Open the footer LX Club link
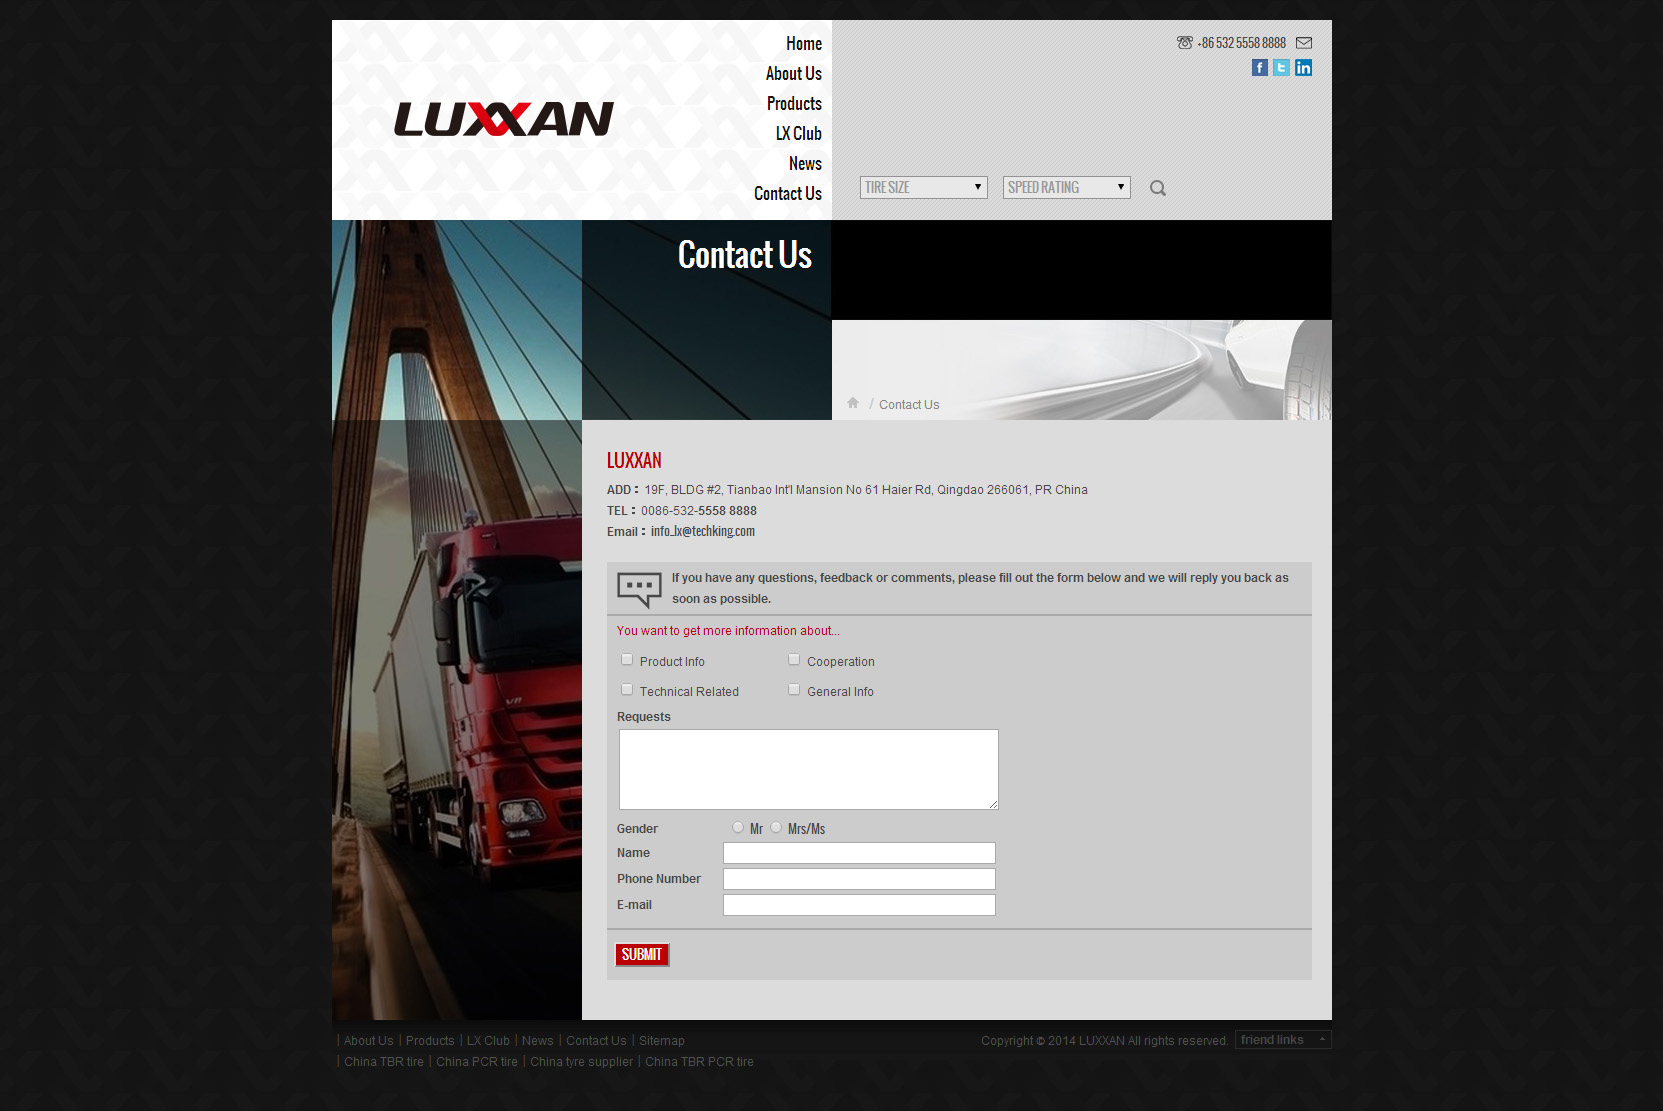This screenshot has height=1111, width=1663. point(488,1041)
